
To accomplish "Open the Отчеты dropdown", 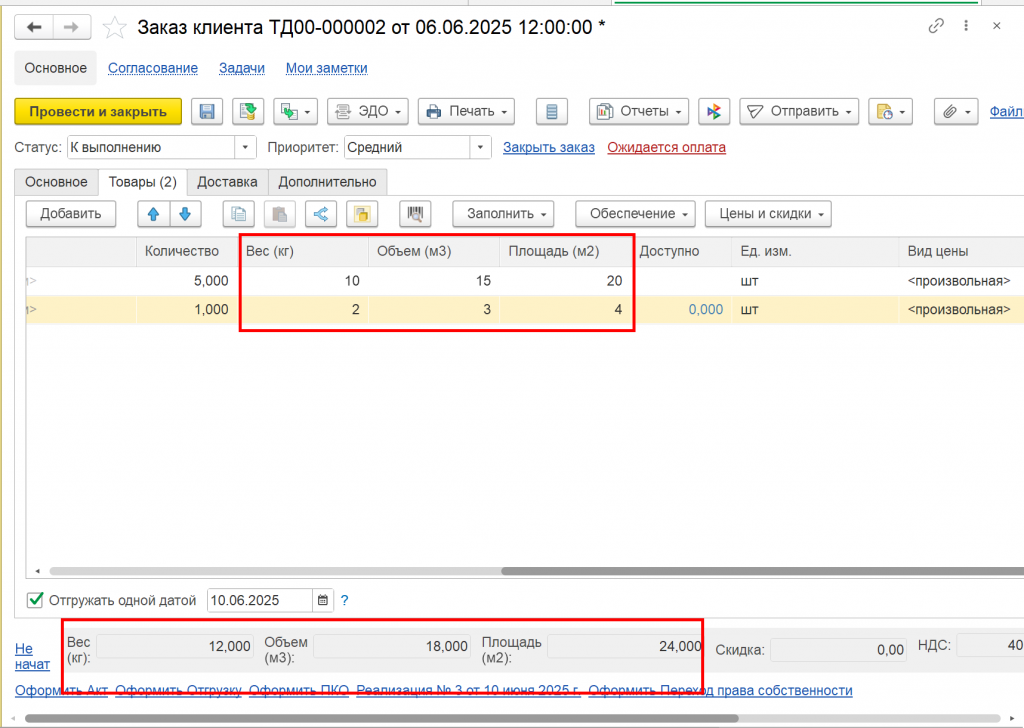I will coord(639,112).
